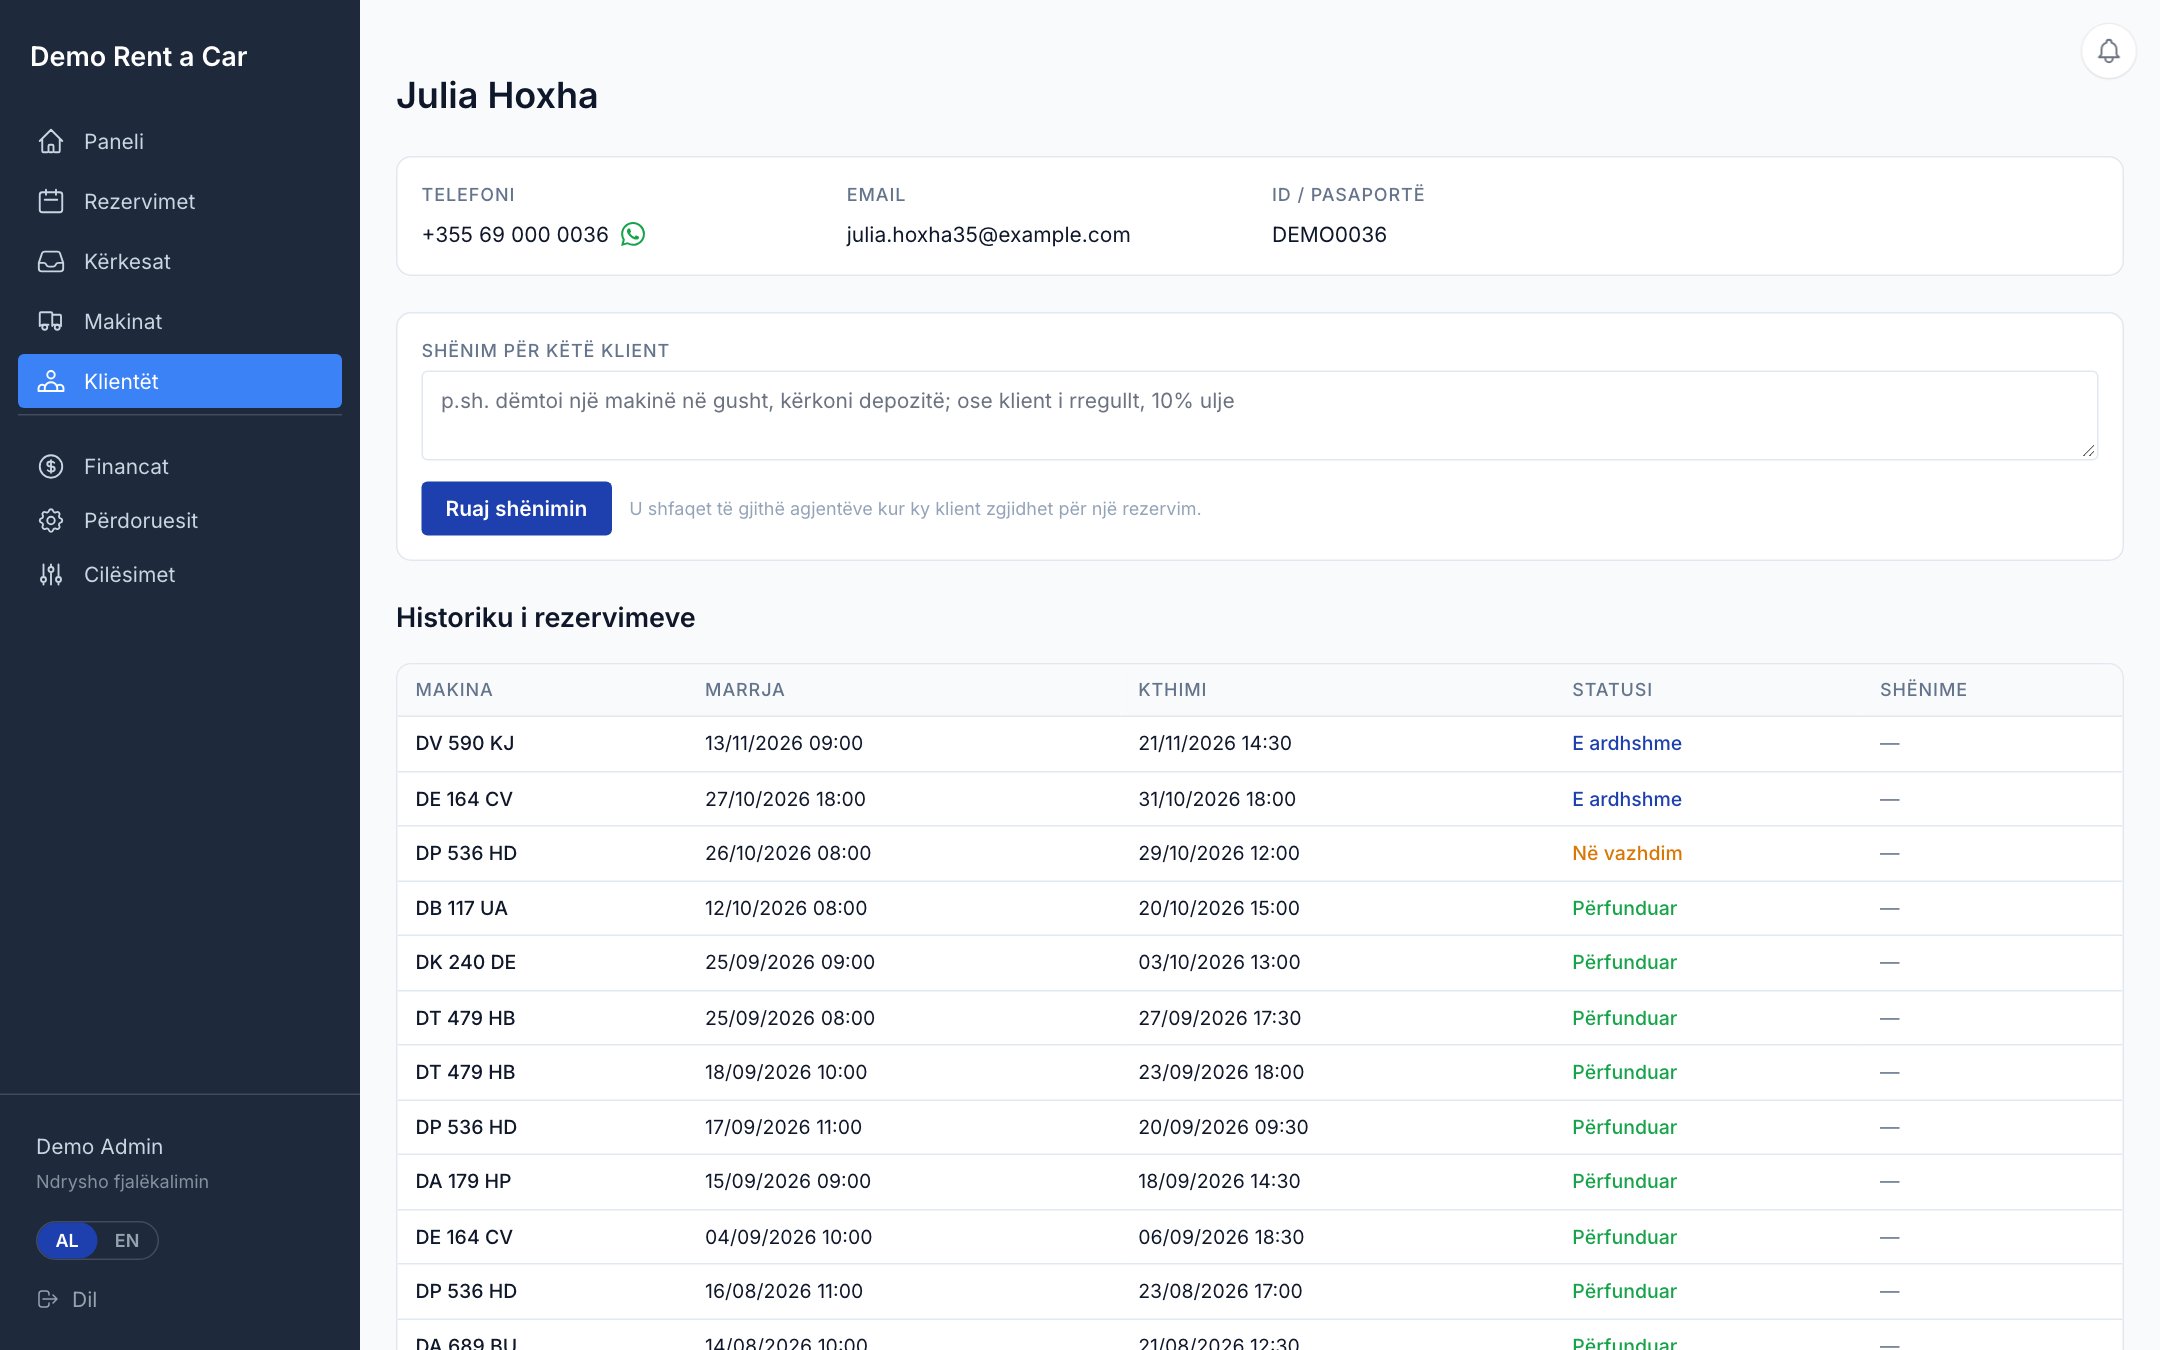Viewport: 2160px width, 1350px height.
Task: Click the STATUSI column header
Action: tap(1612, 689)
